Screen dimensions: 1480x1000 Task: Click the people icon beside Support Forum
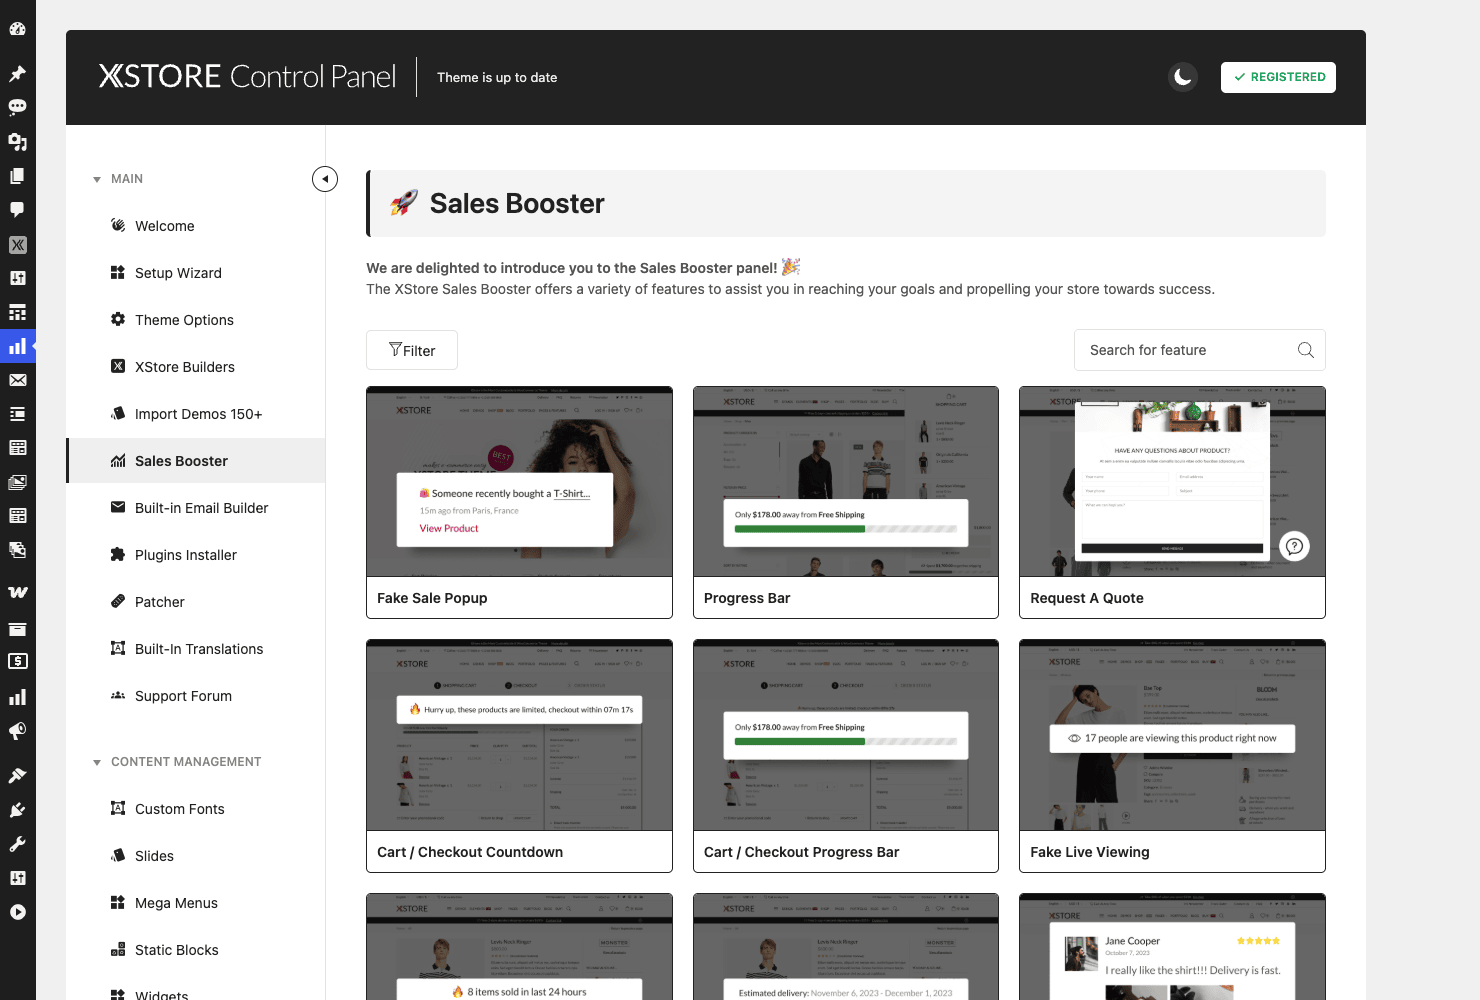pyautogui.click(x=118, y=695)
